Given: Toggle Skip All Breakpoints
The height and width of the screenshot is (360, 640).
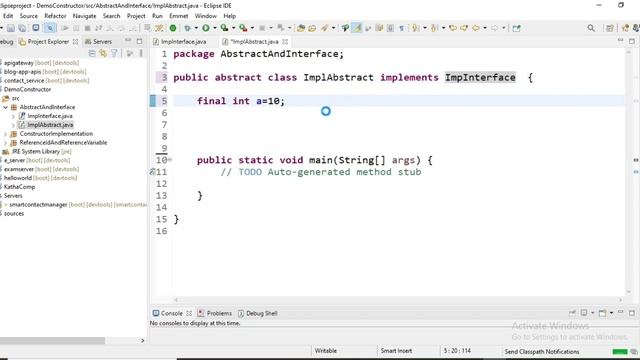Looking at the screenshot, I should click(50, 28).
